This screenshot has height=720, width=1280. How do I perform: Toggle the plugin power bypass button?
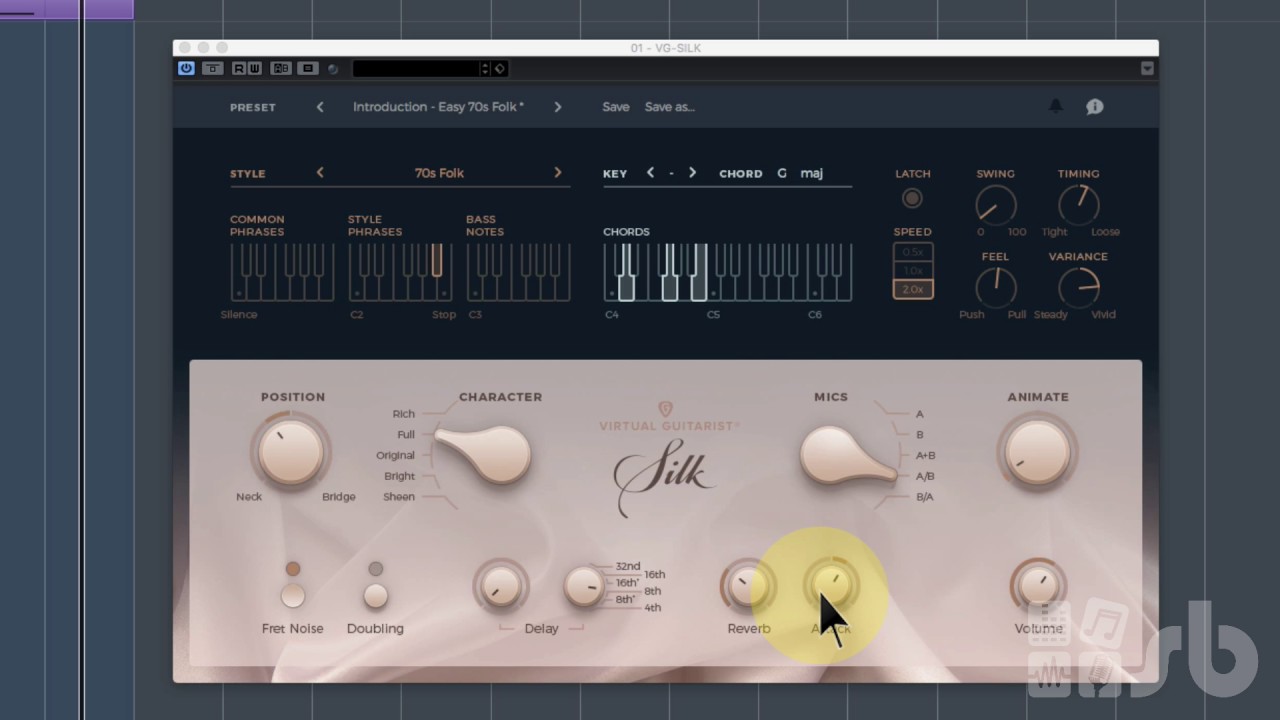tap(186, 68)
